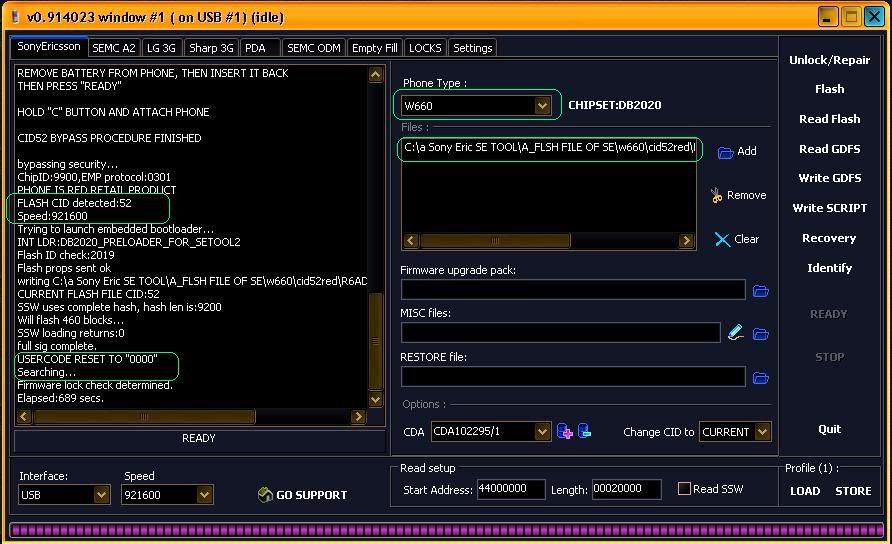Screen dimensions: 892x544
Task: Click the add CDA icon
Action: (x=564, y=431)
